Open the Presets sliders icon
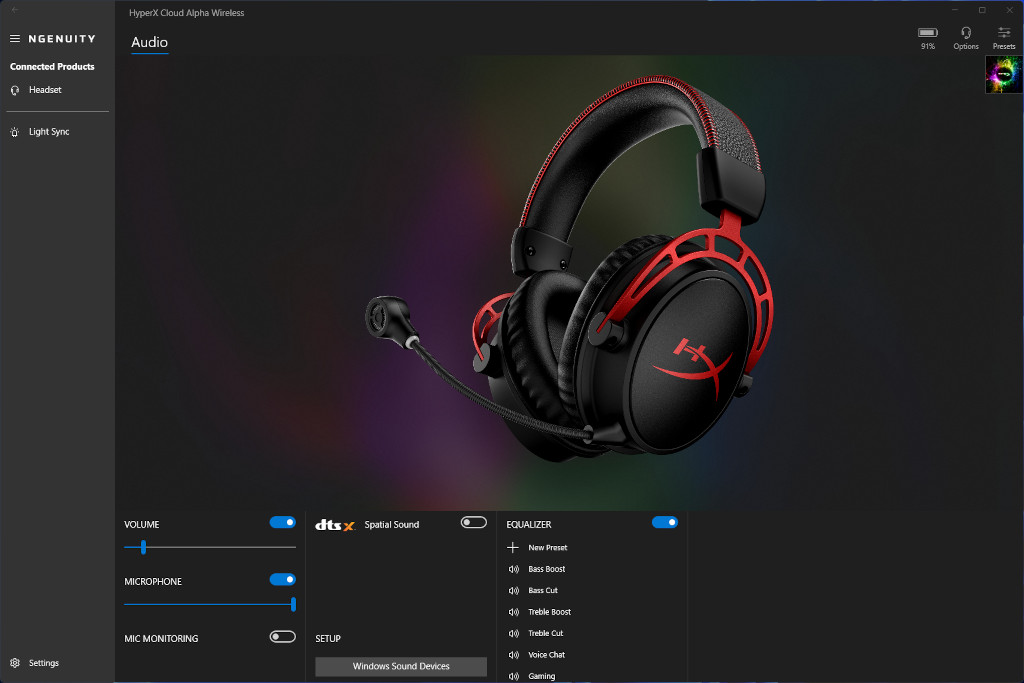Viewport: 1024px width, 683px height. click(1004, 32)
